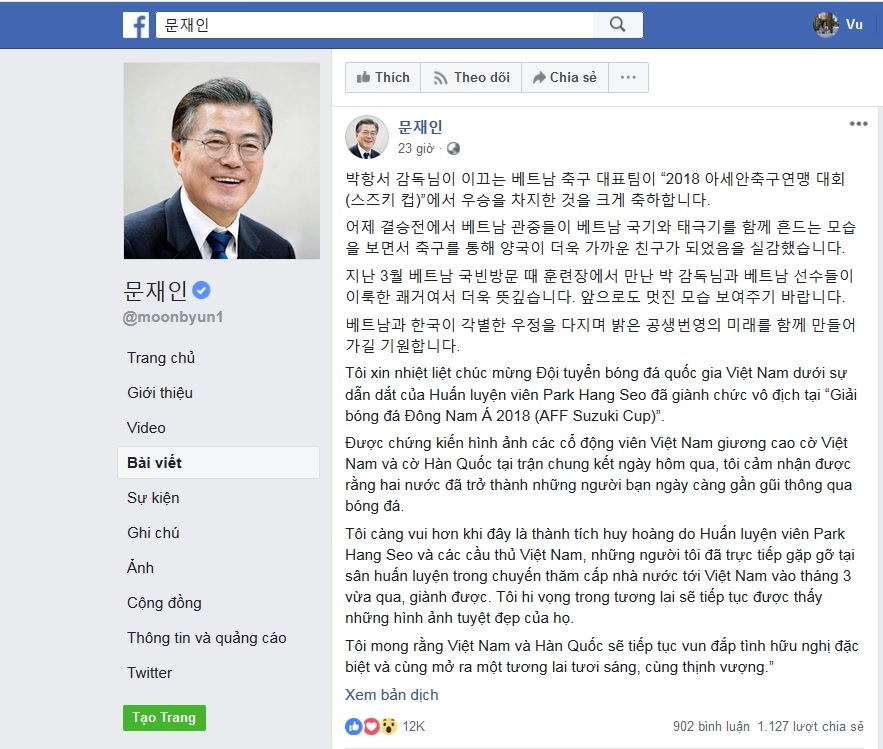The image size is (883, 749).
Task: Click the search input field
Action: coord(374,25)
